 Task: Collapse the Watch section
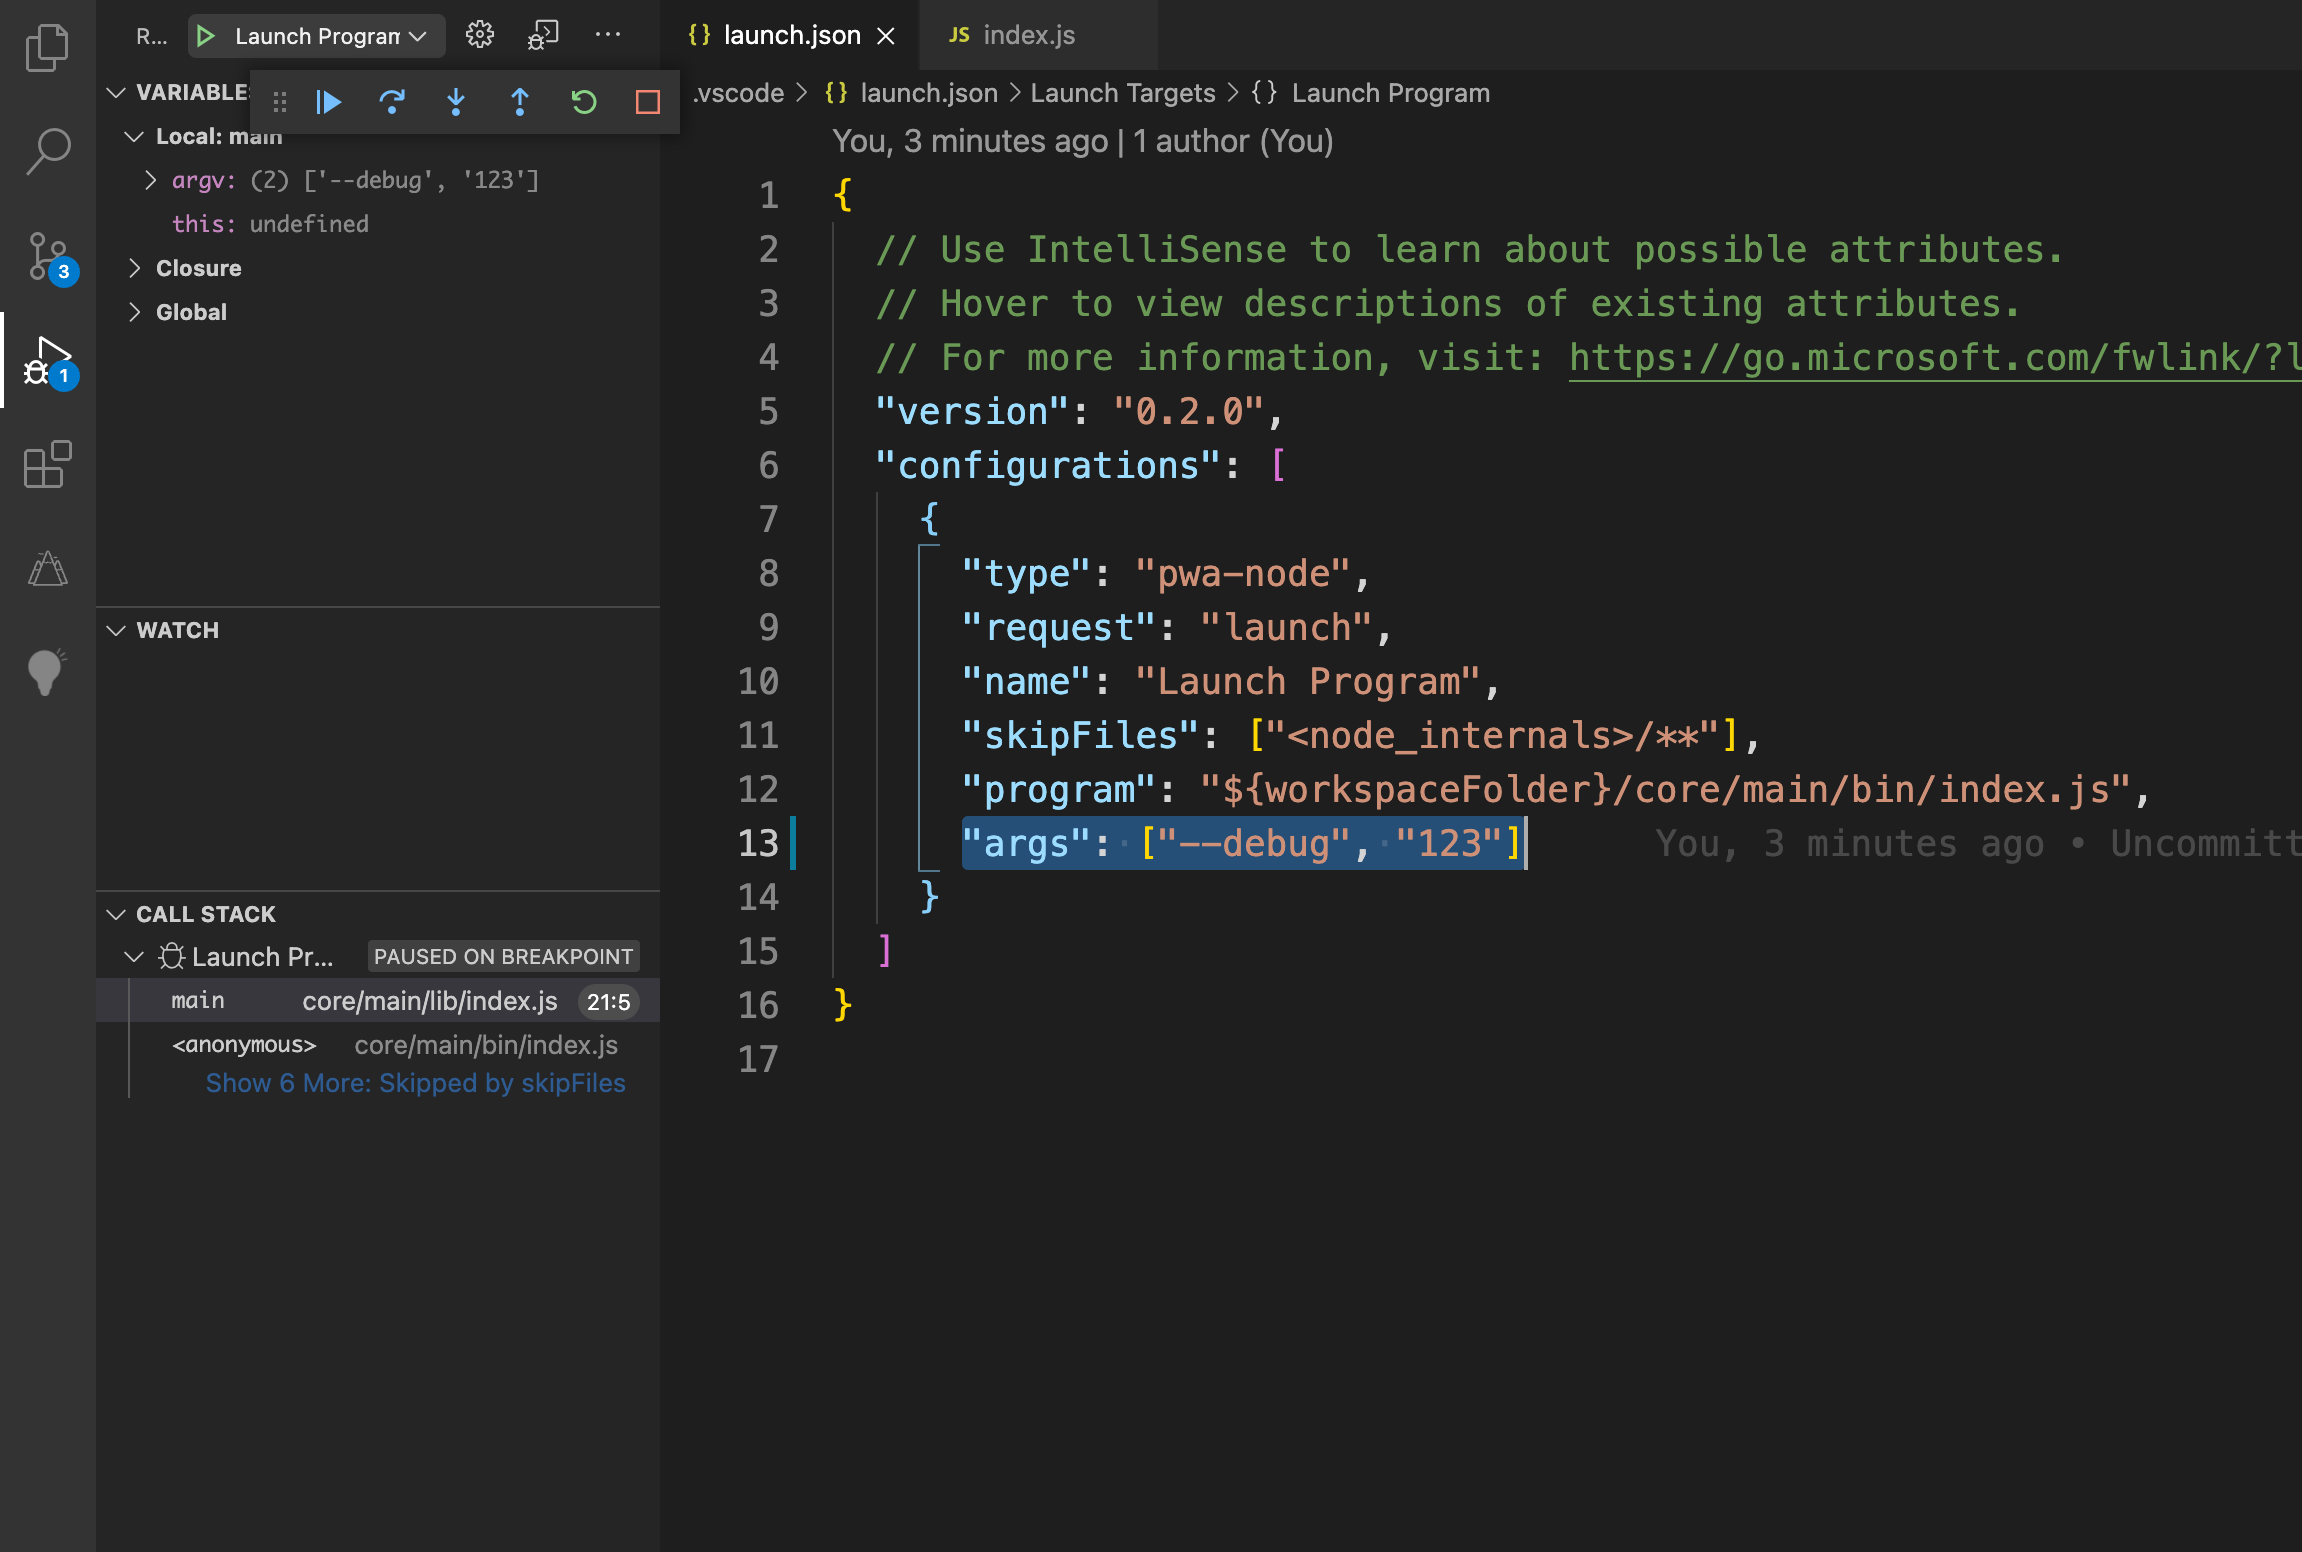coord(116,630)
